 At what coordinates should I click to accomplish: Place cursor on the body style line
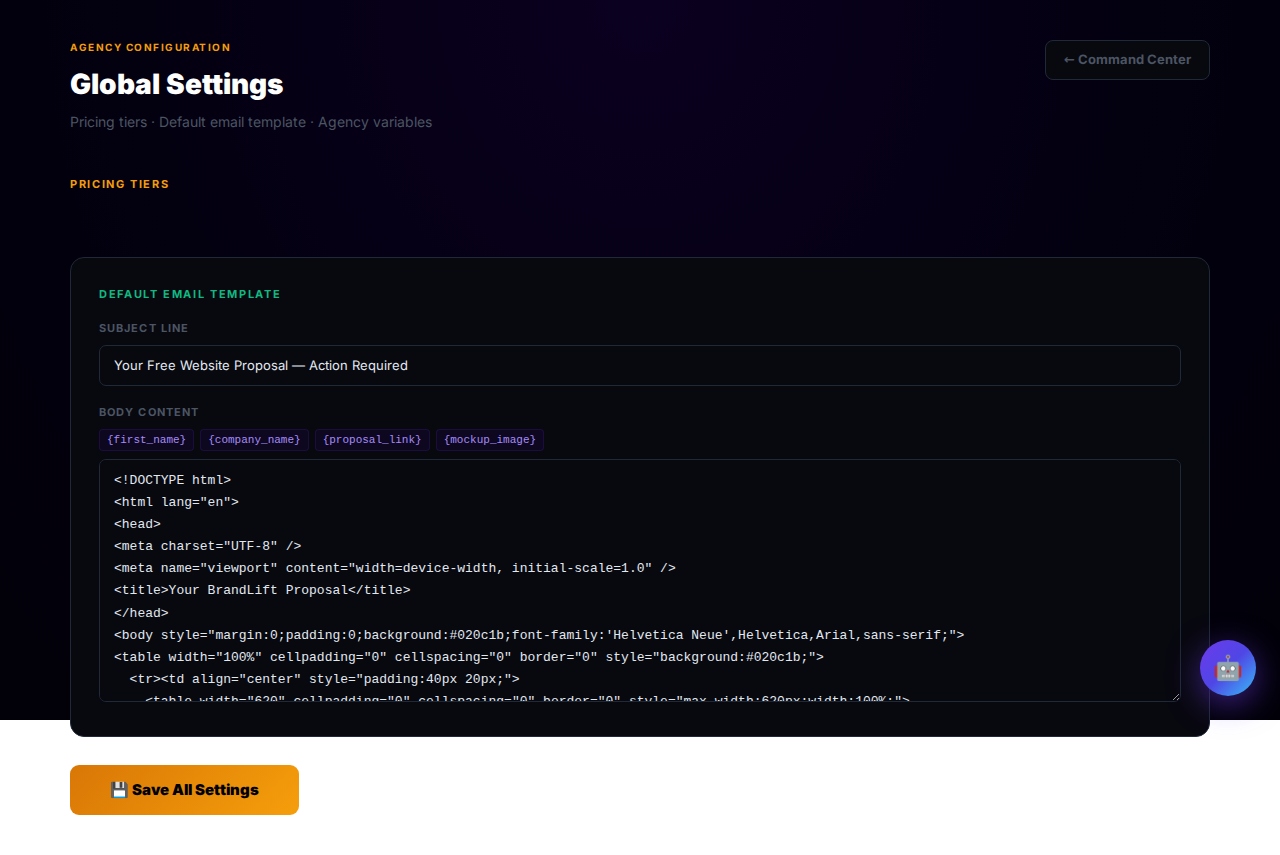[538, 635]
